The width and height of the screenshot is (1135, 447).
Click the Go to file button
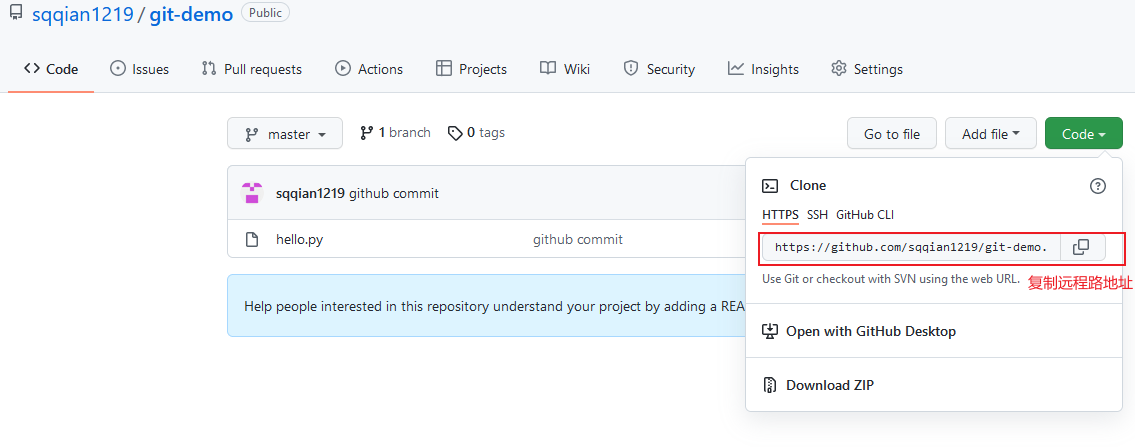tap(892, 134)
